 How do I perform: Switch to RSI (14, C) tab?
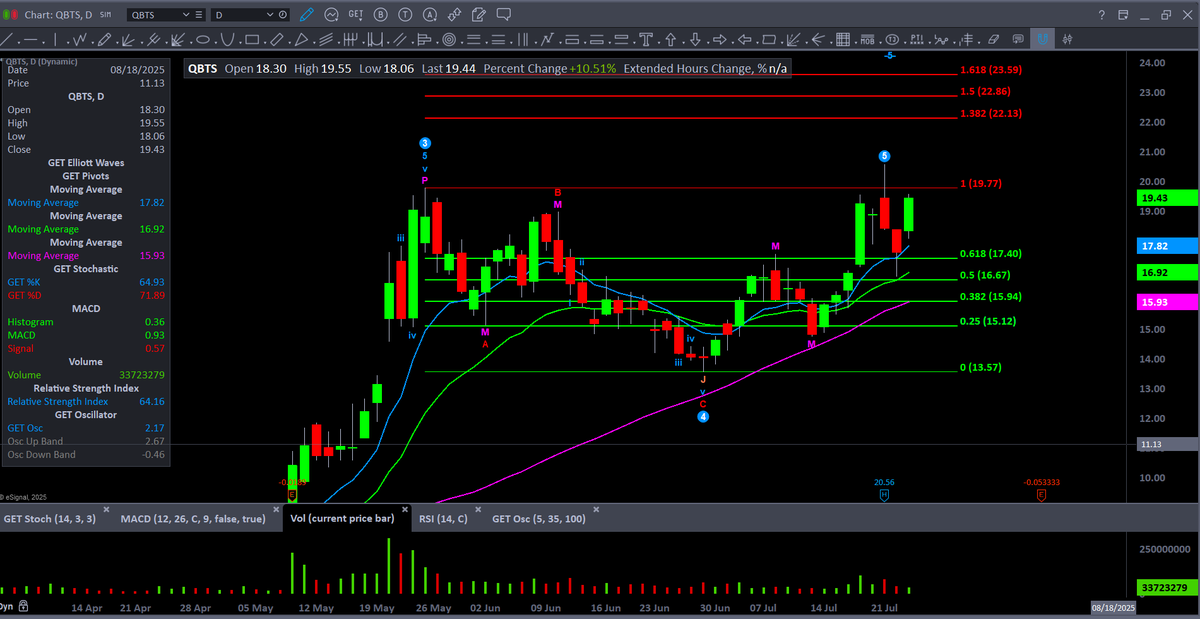[443, 519]
